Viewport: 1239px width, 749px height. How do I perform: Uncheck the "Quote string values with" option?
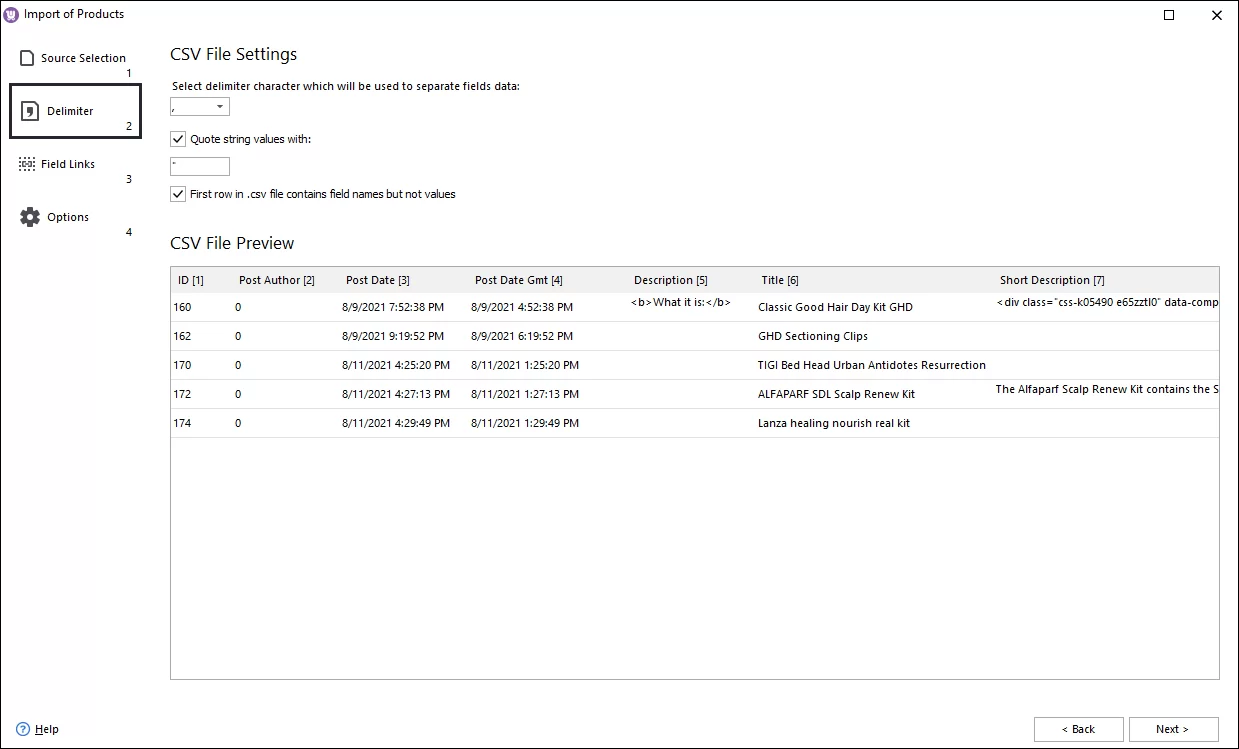click(178, 138)
